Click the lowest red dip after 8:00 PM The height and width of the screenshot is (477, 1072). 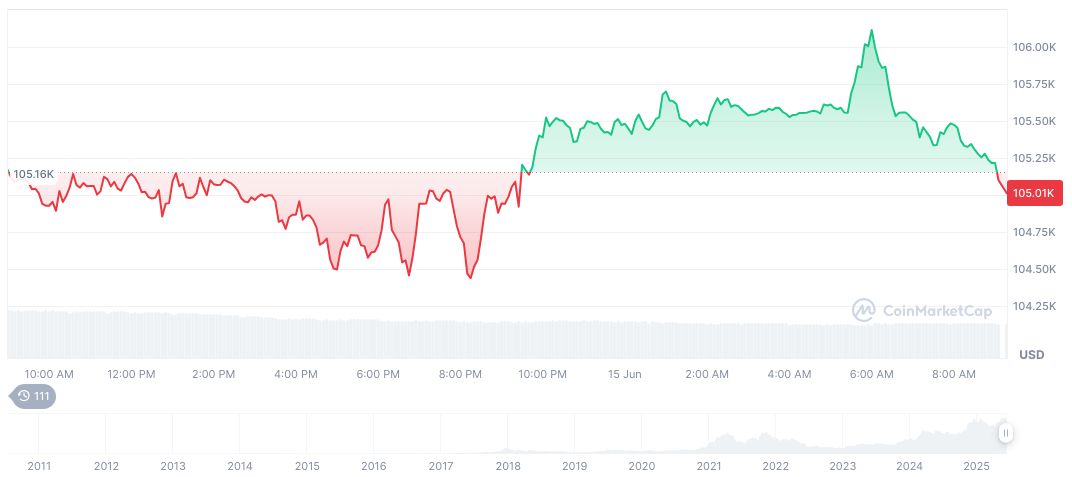click(x=469, y=277)
